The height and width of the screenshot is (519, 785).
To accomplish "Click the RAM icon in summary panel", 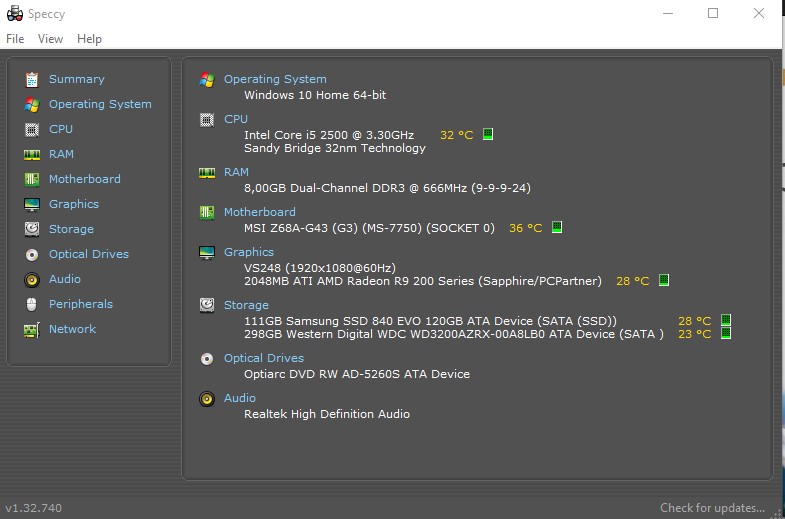I will 207,173.
